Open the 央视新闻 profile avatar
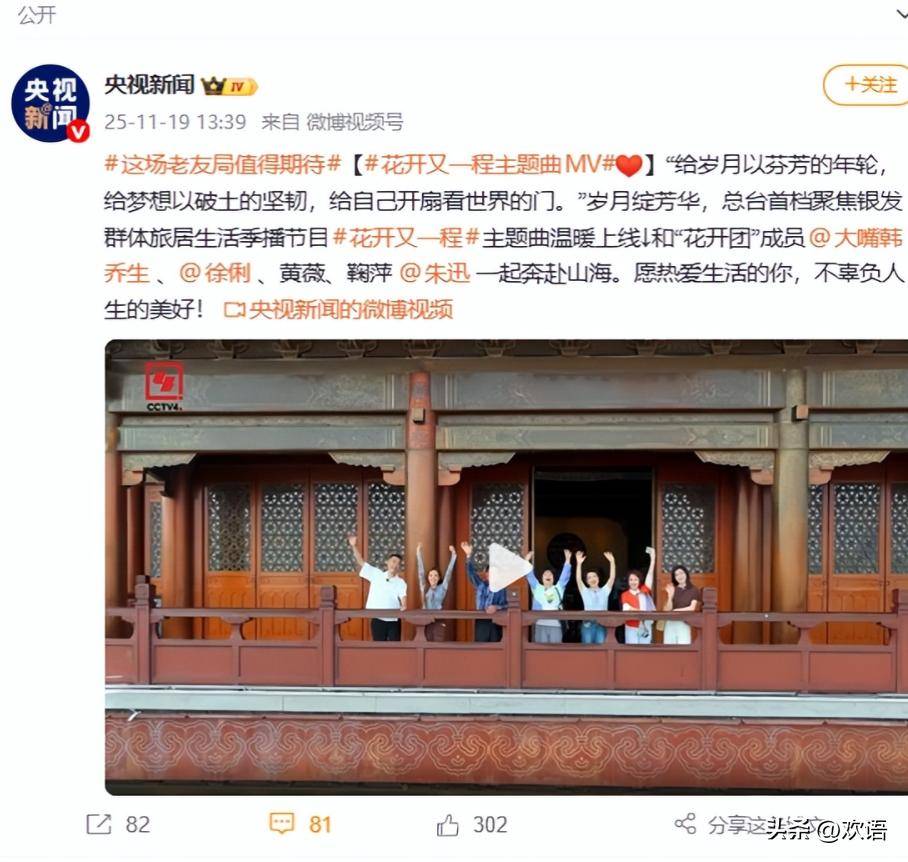The image size is (908, 862). pyautogui.click(x=50, y=103)
